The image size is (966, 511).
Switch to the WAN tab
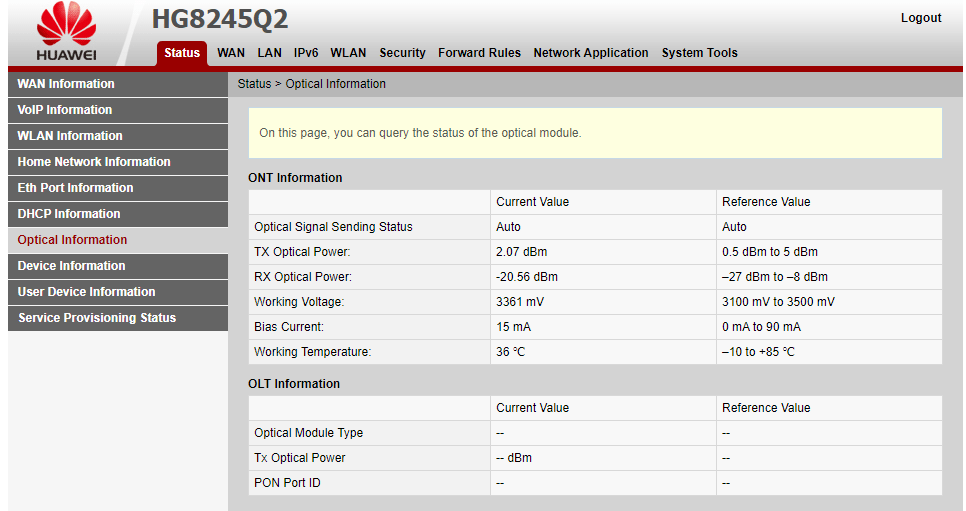pos(231,53)
